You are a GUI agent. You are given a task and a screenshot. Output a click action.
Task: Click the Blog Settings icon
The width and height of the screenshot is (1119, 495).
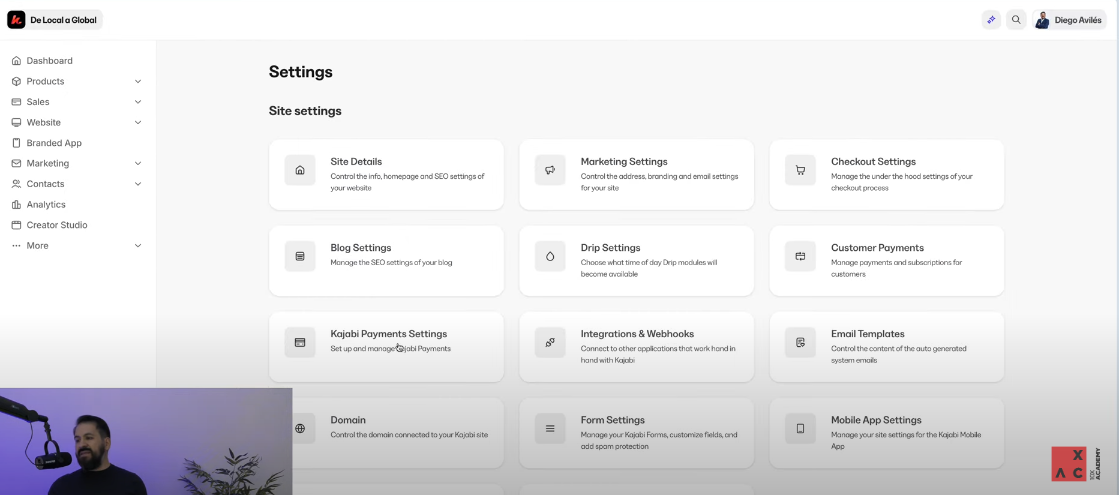(x=300, y=256)
